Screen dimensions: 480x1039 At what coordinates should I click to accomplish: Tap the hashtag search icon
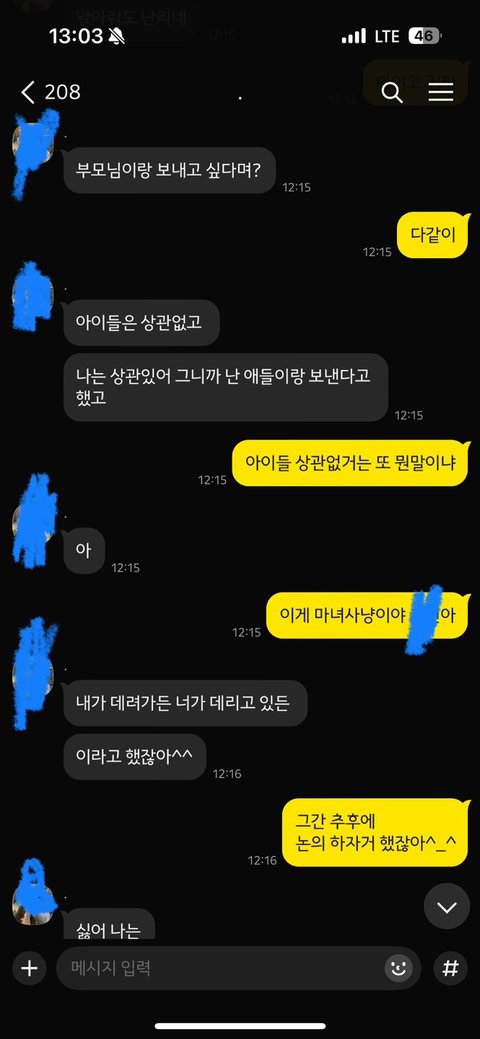451,968
